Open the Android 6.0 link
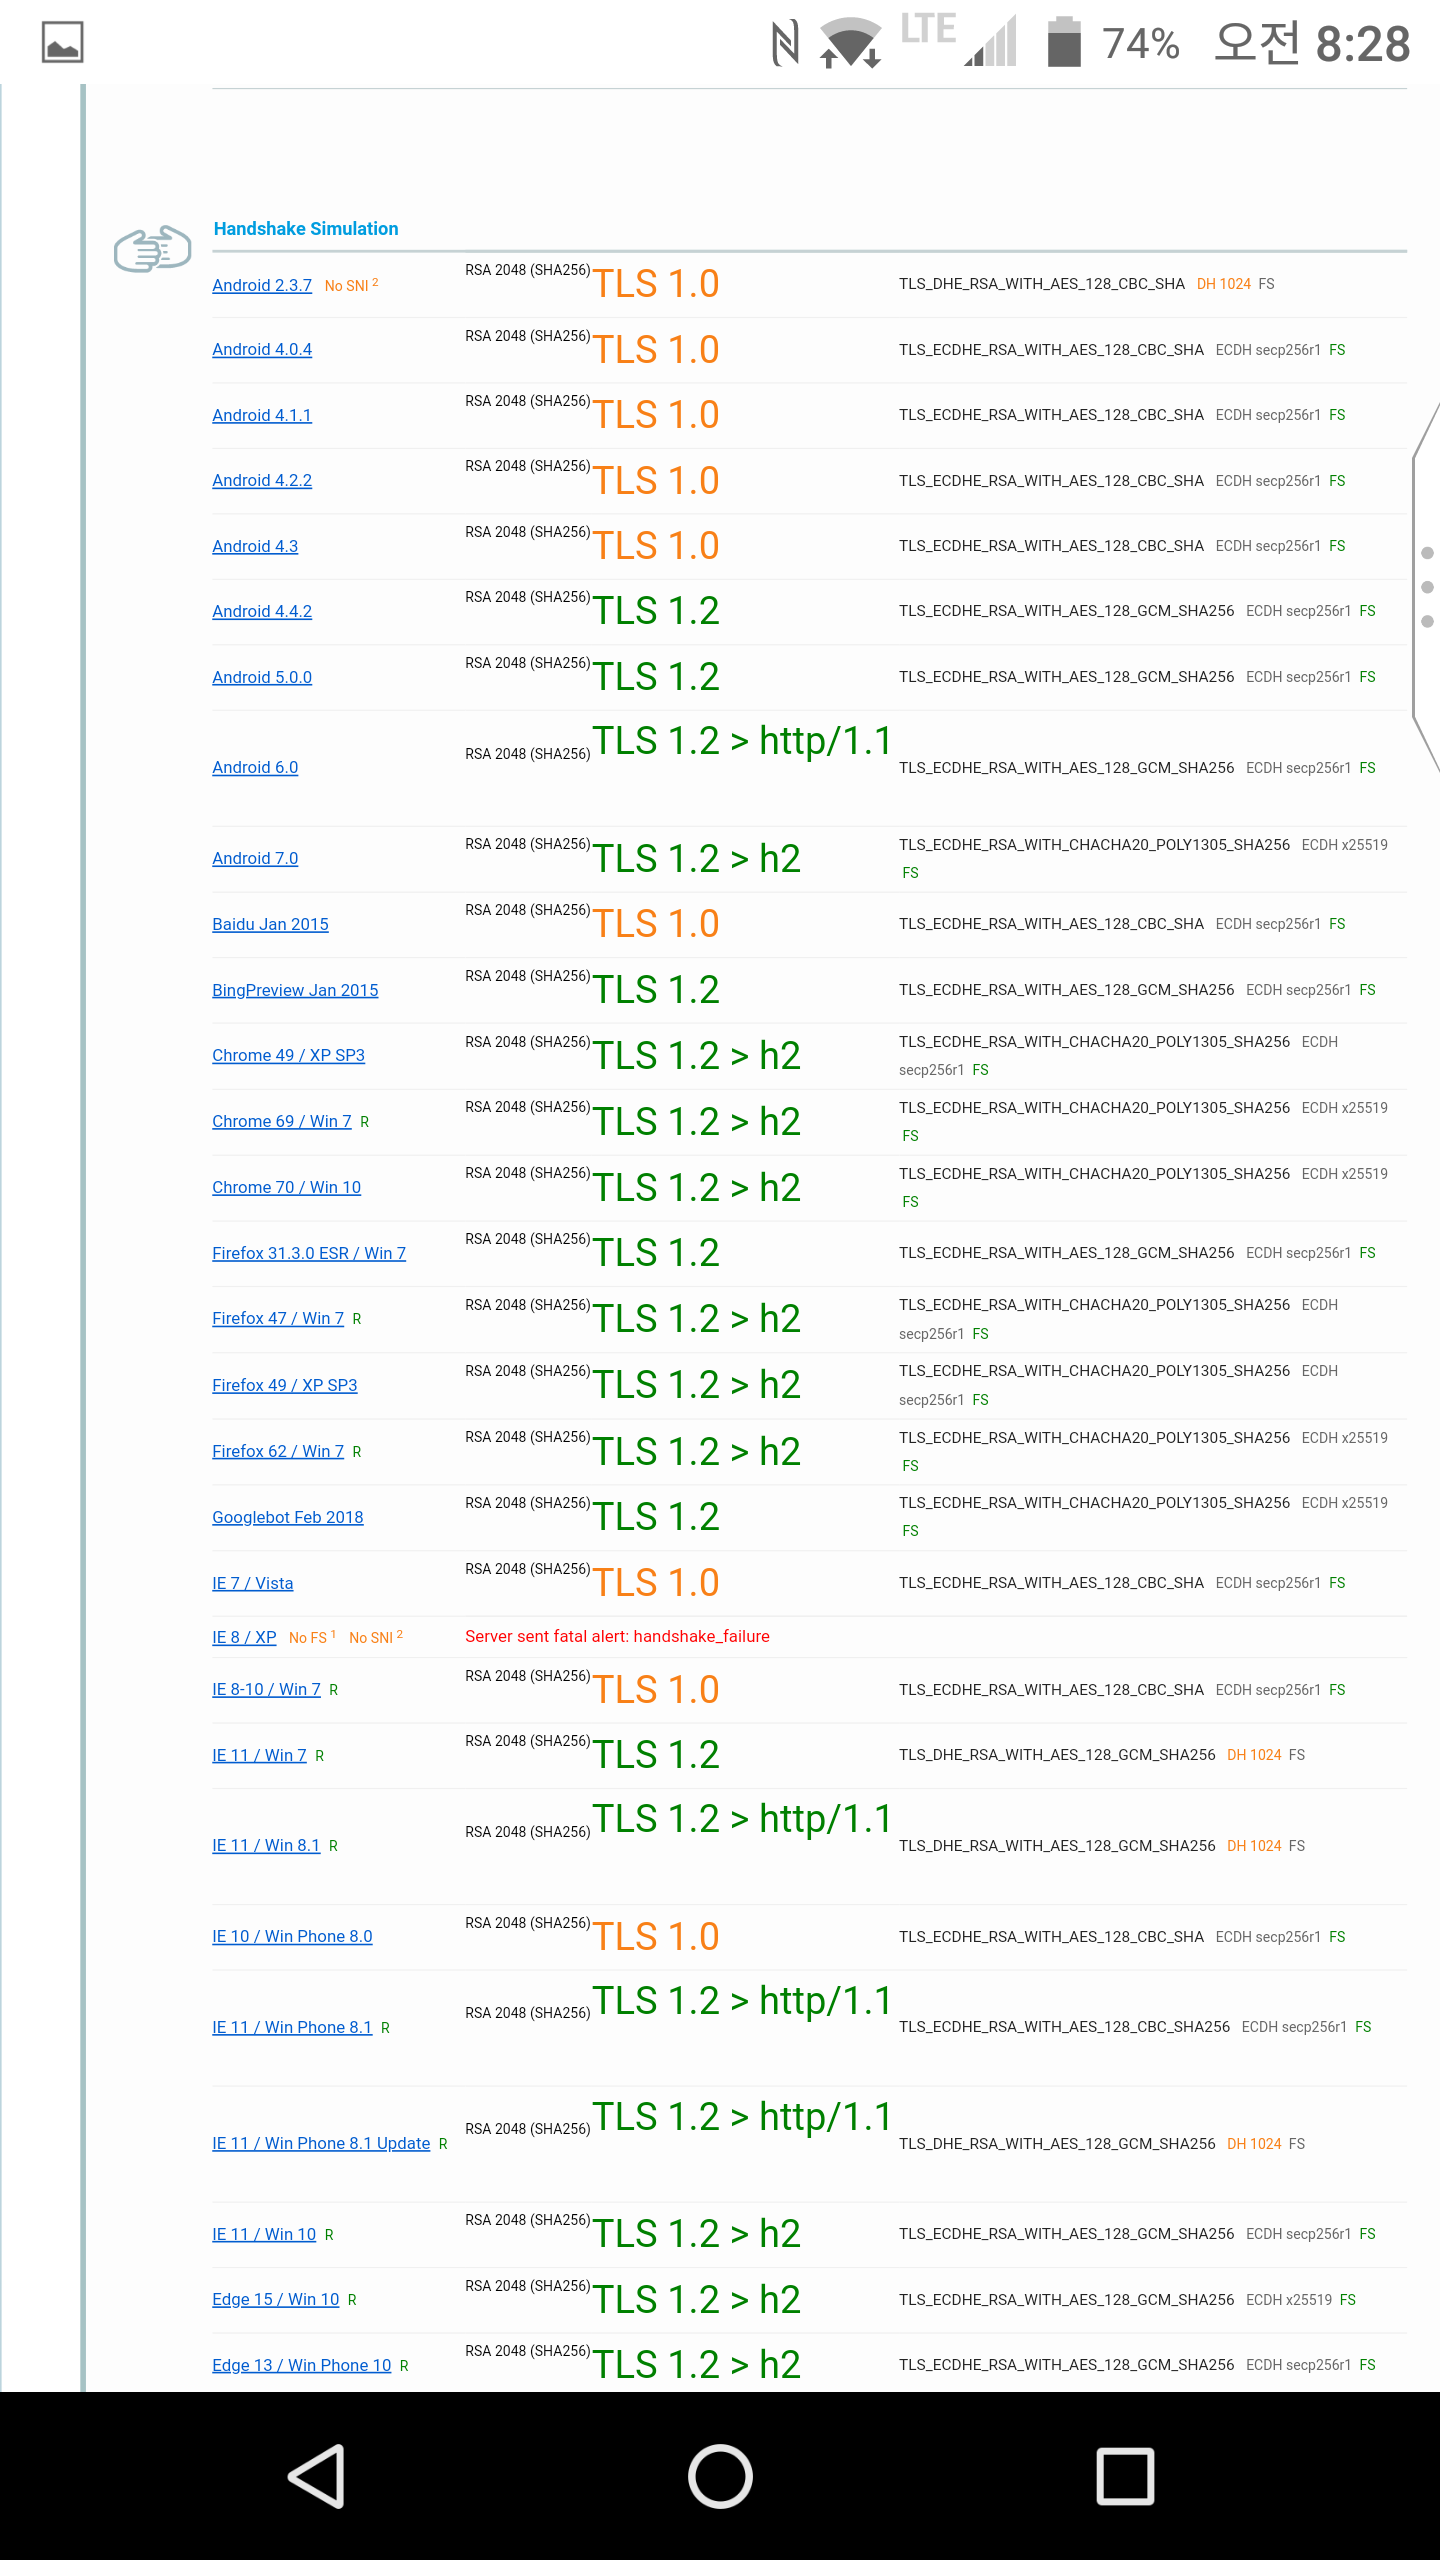Viewport: 1440px width, 2560px height. tap(255, 767)
